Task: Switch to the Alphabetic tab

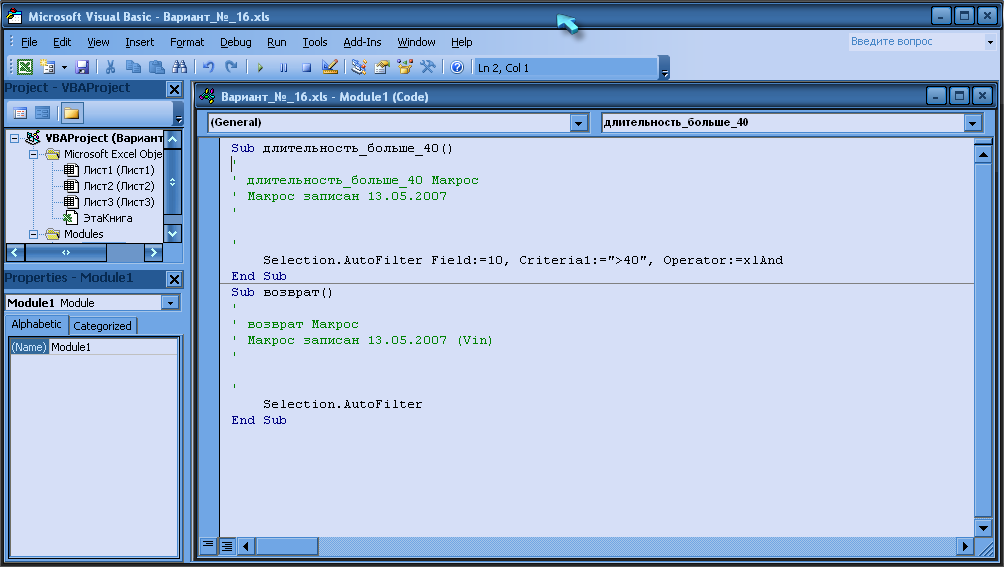Action: (x=36, y=324)
